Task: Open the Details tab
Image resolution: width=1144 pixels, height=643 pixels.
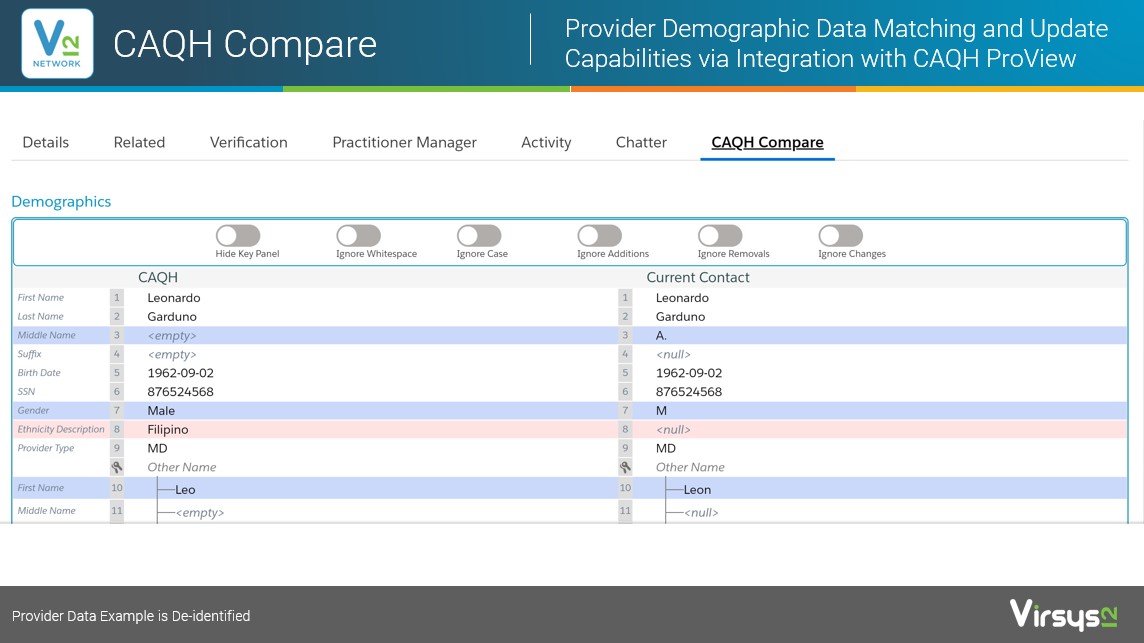Action: (x=46, y=142)
